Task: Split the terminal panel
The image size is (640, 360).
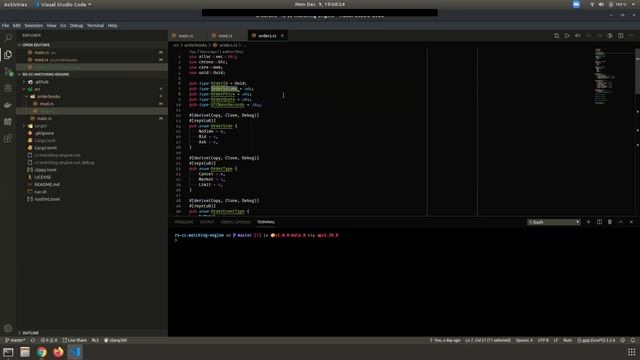Action: [599, 222]
